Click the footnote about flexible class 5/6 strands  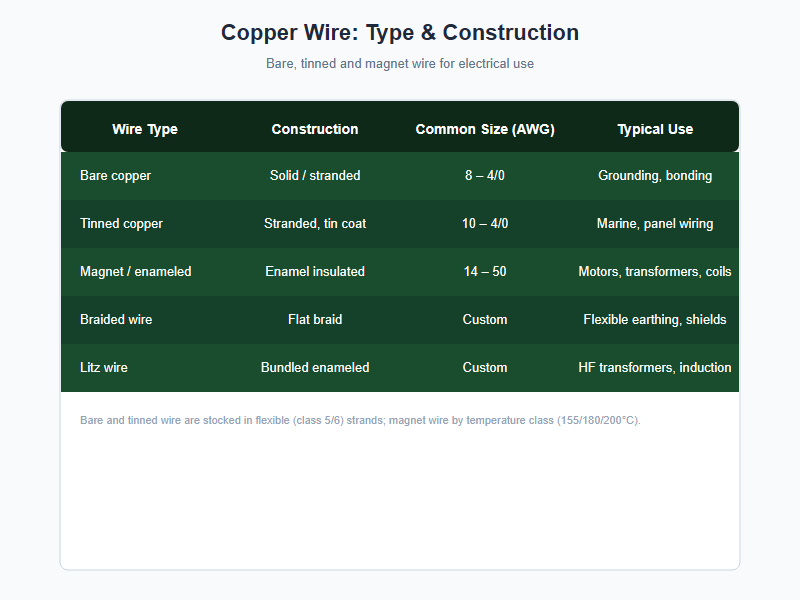pos(360,420)
